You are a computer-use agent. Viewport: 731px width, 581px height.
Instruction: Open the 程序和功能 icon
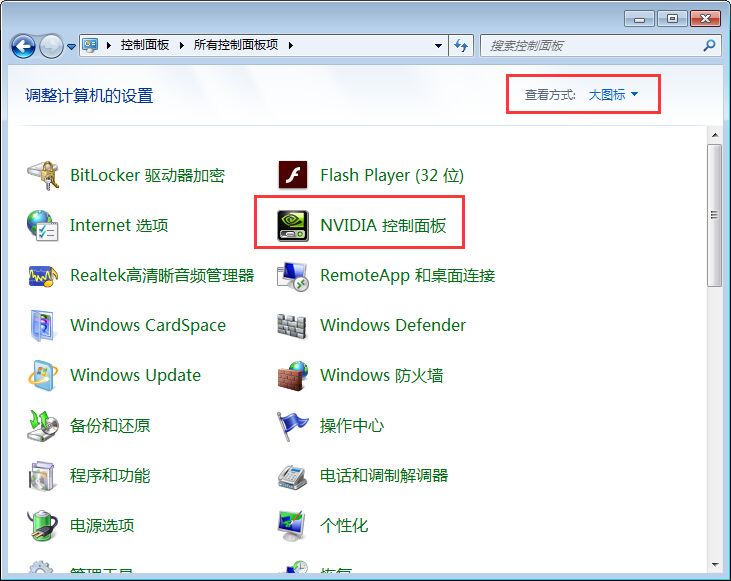click(43, 476)
